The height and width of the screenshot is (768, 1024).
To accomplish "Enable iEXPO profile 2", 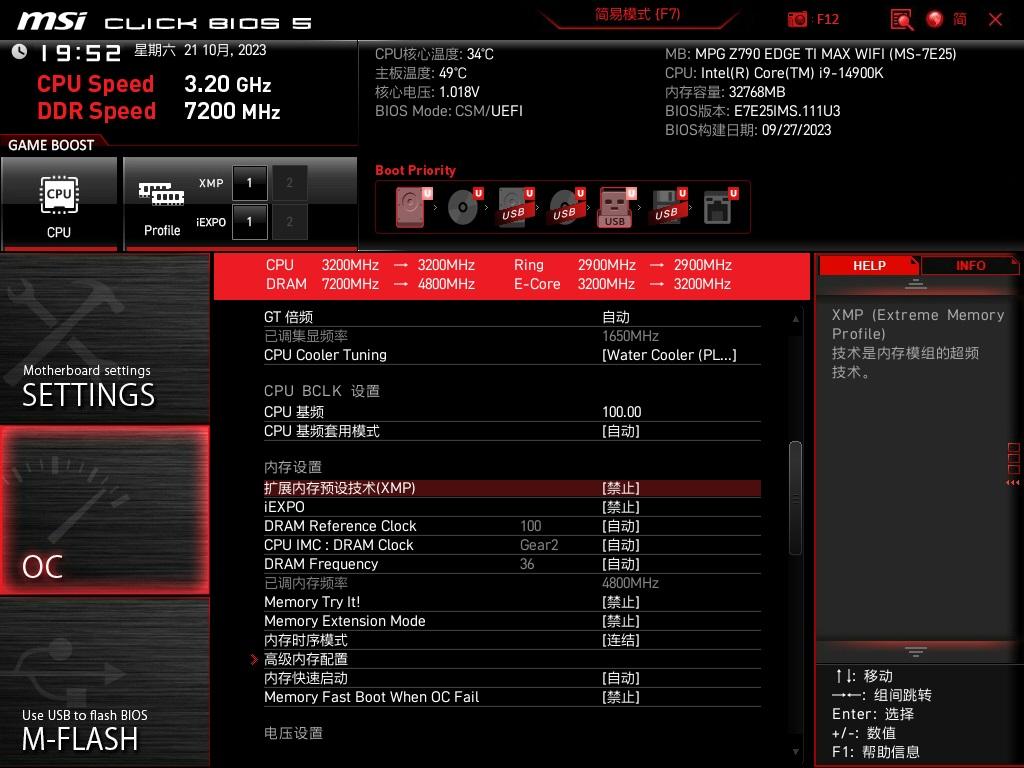I will point(289,222).
